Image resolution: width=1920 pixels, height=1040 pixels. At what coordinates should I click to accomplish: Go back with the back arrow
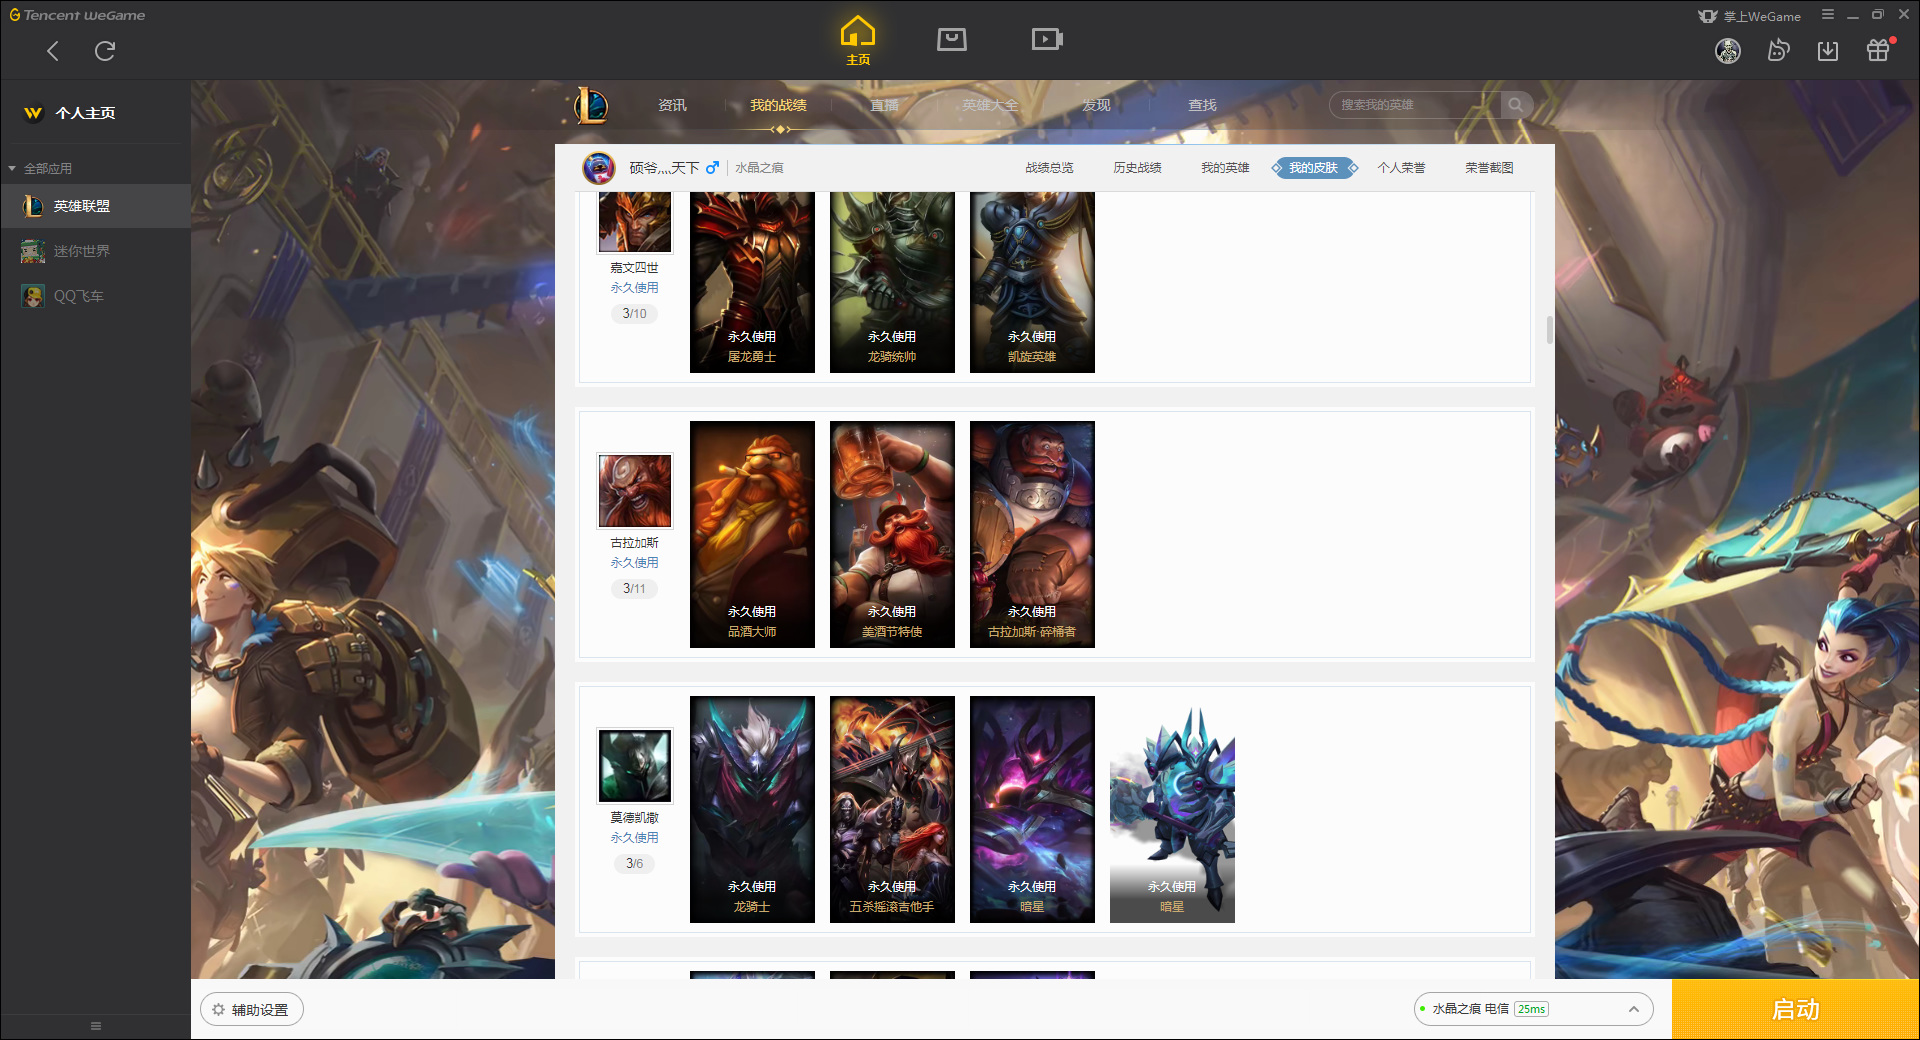(x=53, y=51)
